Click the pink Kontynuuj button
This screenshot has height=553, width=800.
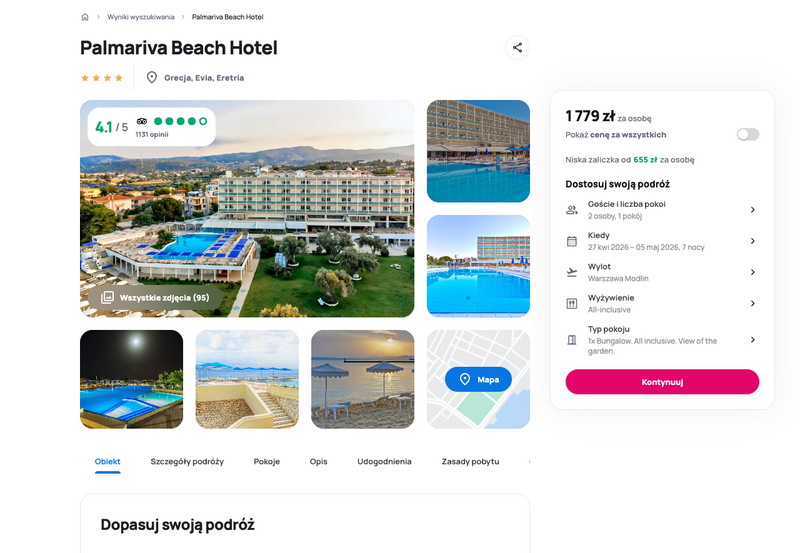(662, 382)
